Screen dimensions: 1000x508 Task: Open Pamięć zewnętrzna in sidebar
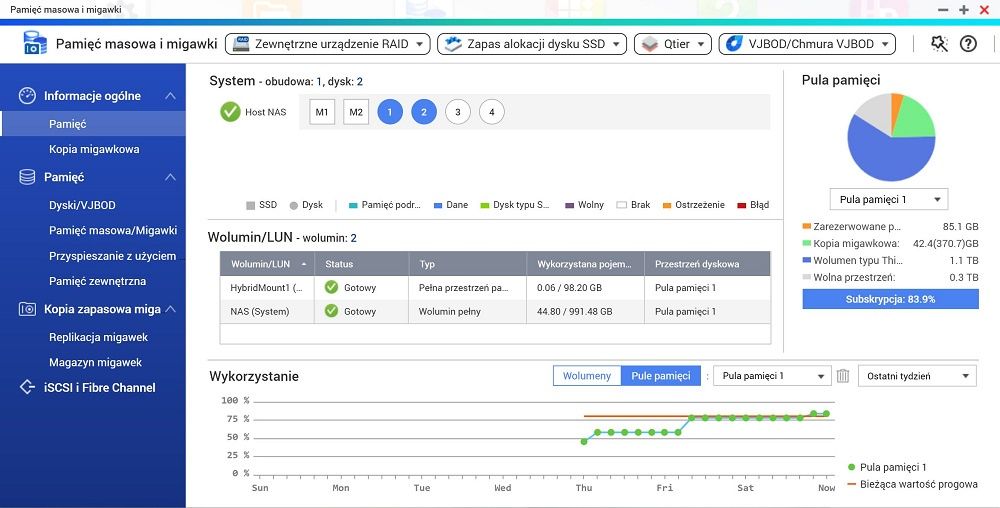coord(98,281)
